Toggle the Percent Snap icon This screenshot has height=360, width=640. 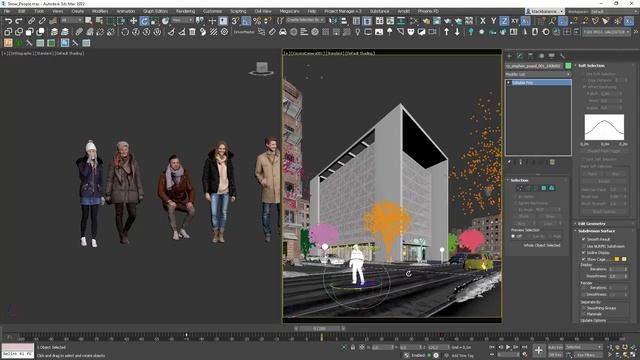[x=257, y=20]
